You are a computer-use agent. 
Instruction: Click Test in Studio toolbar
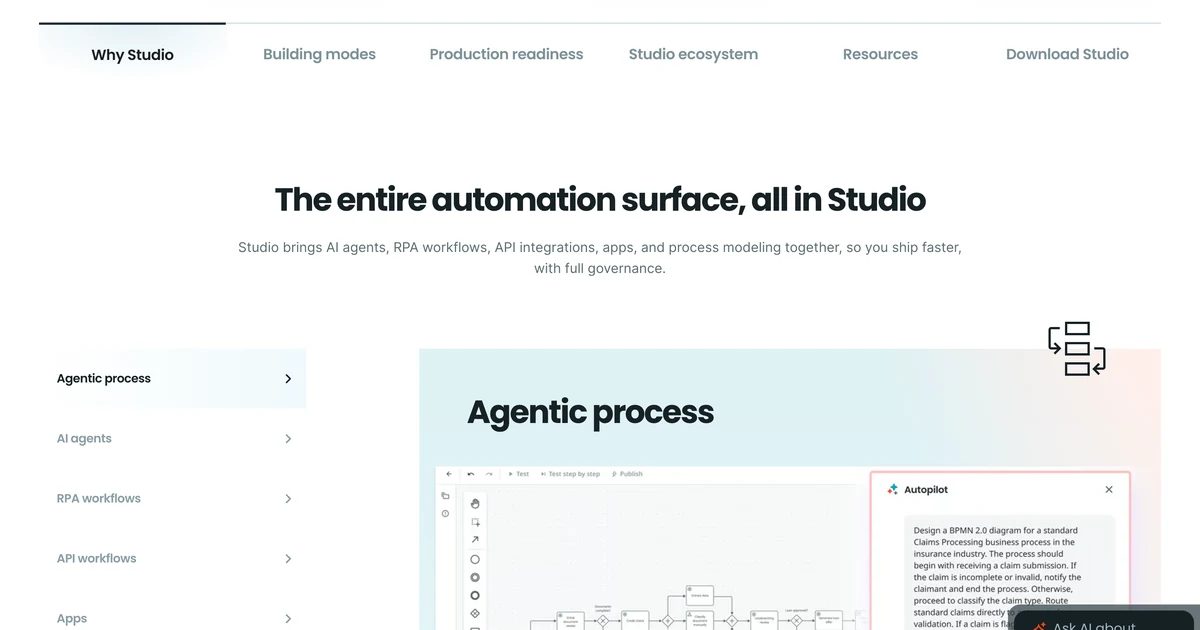[x=519, y=474]
